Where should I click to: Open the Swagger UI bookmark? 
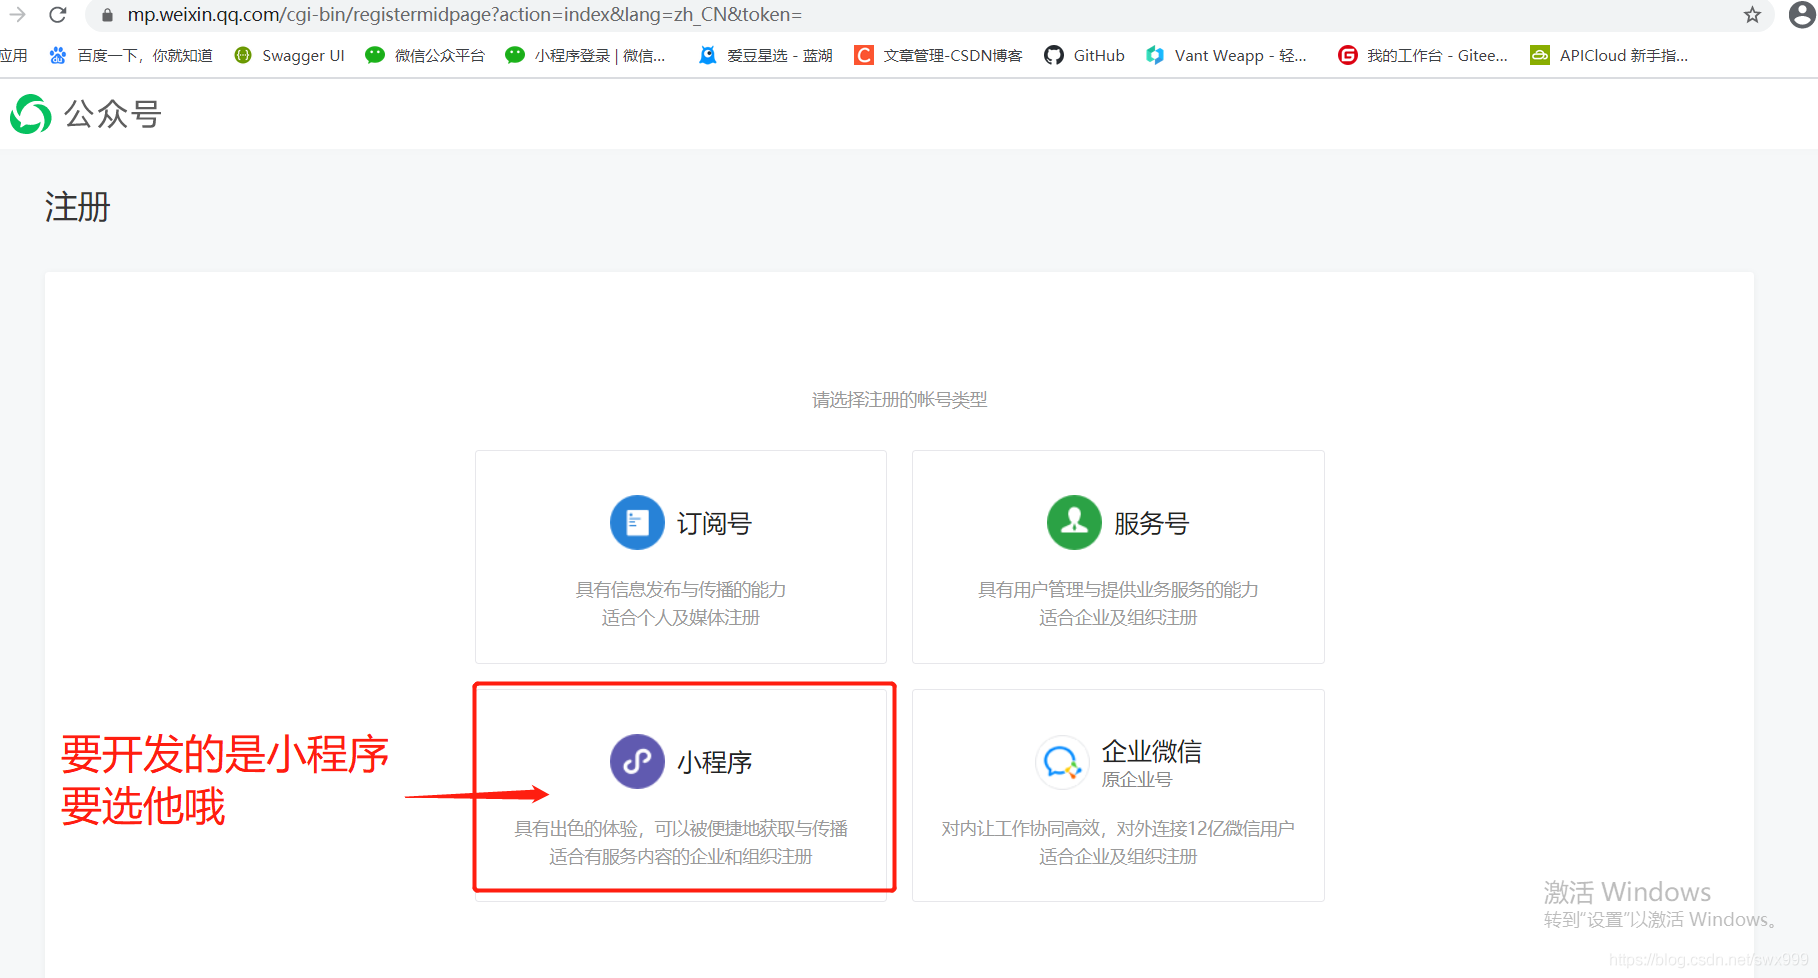pyautogui.click(x=290, y=56)
